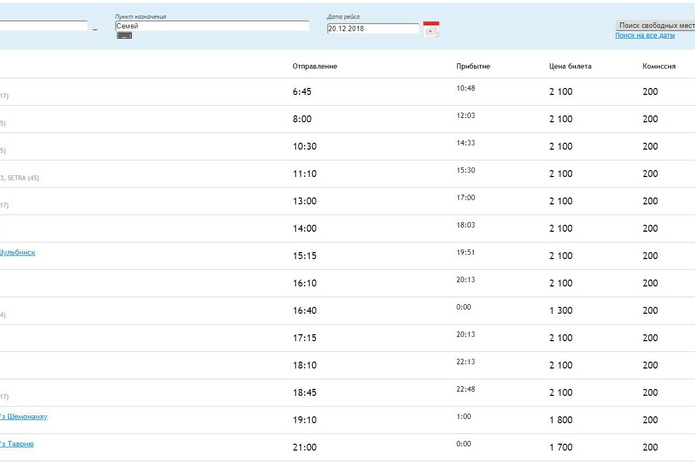Click the destination field containing Семей
This screenshot has height=464, width=695.
(212, 26)
